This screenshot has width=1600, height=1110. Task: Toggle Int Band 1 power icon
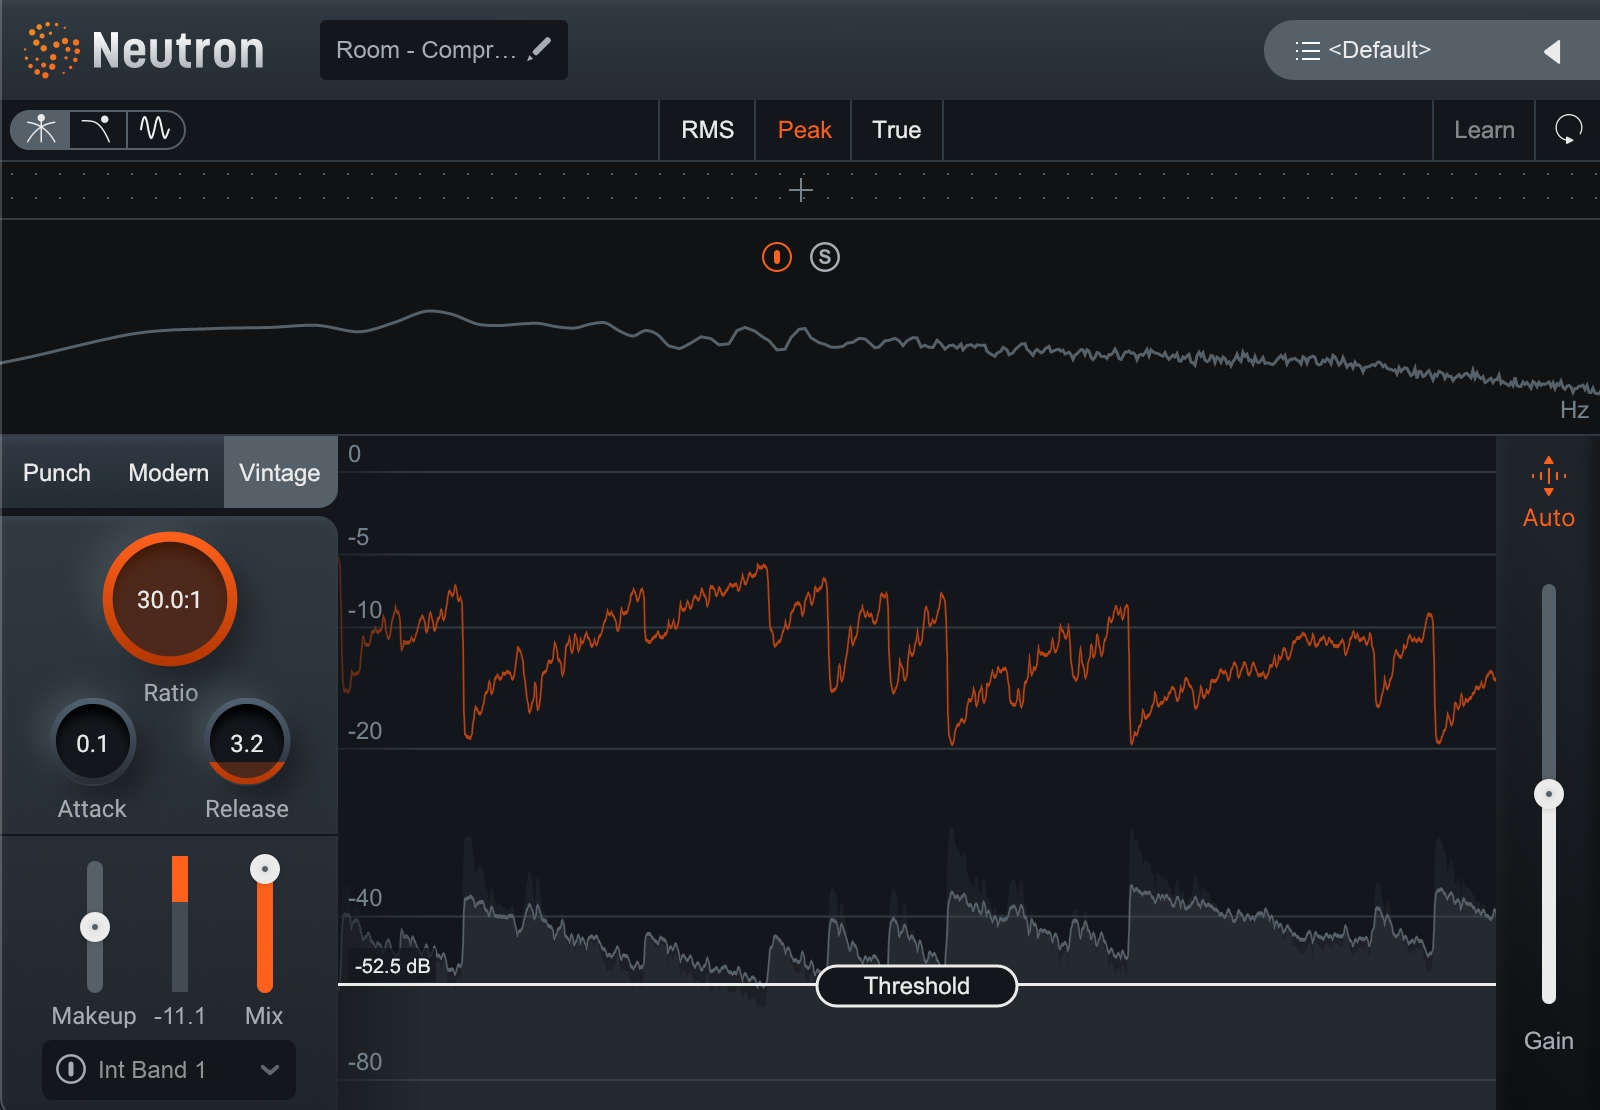pos(71,1069)
